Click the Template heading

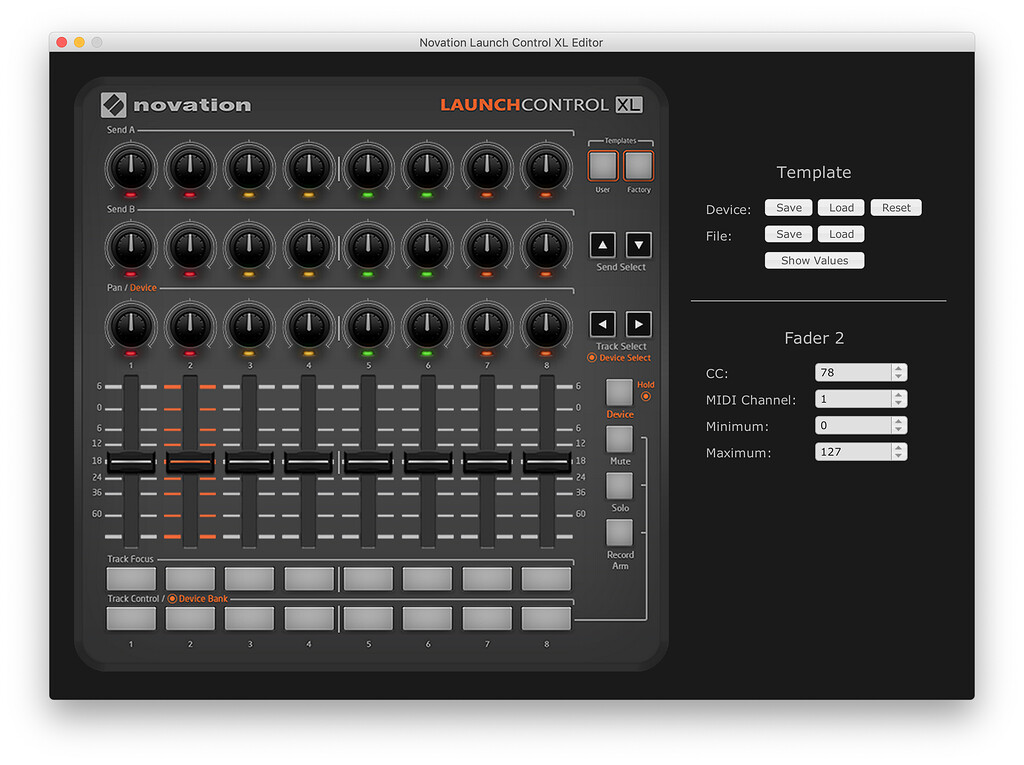(814, 172)
